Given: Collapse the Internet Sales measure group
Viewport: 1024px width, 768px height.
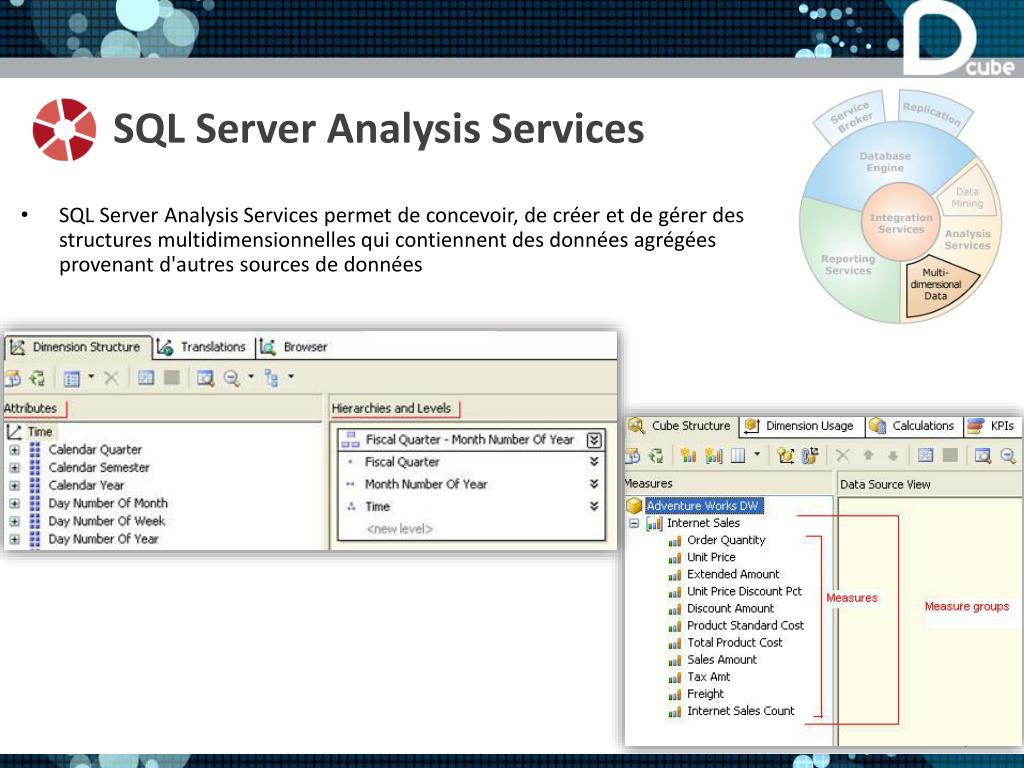Looking at the screenshot, I should pos(633,523).
